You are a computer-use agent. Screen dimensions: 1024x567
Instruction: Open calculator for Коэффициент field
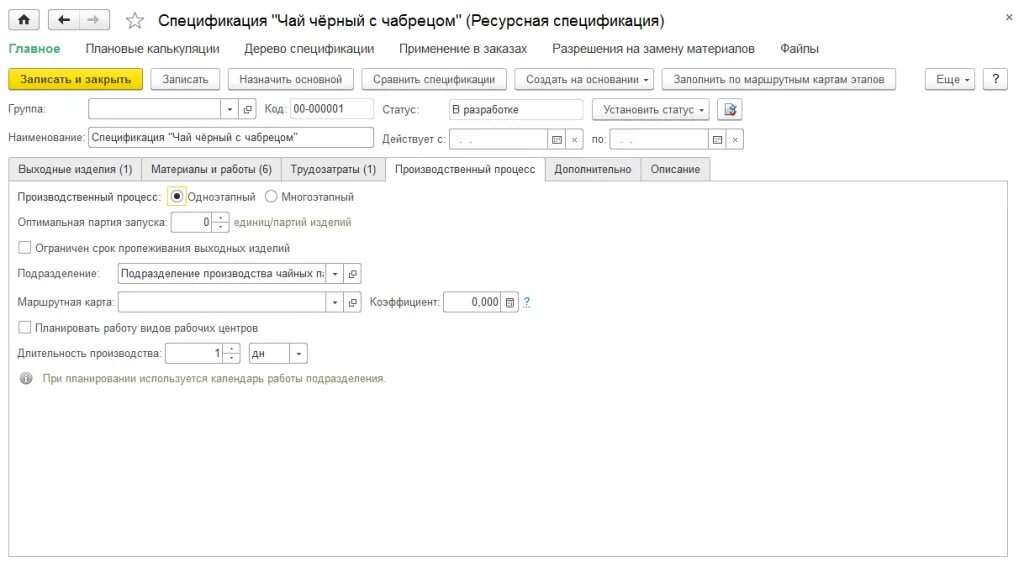point(510,302)
